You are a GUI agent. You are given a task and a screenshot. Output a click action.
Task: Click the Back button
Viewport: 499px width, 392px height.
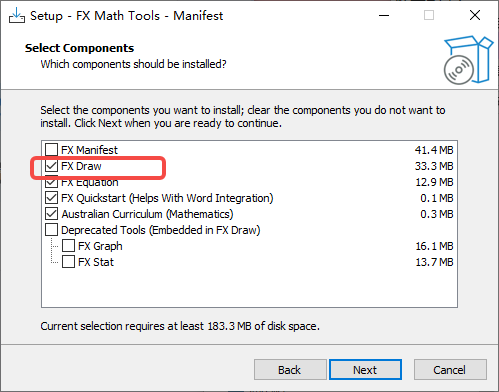coord(290,370)
